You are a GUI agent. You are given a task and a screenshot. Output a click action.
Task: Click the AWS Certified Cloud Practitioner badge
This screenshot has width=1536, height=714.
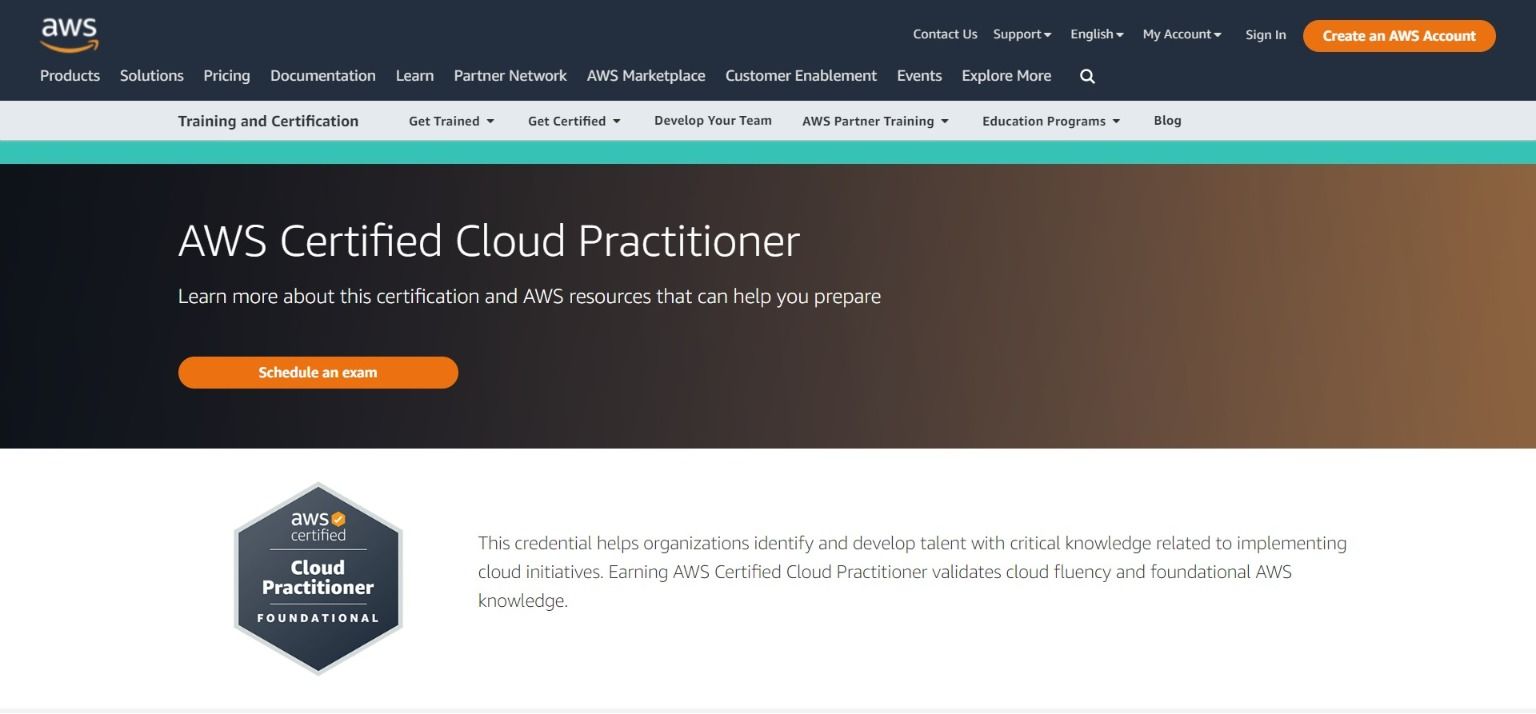[318, 578]
